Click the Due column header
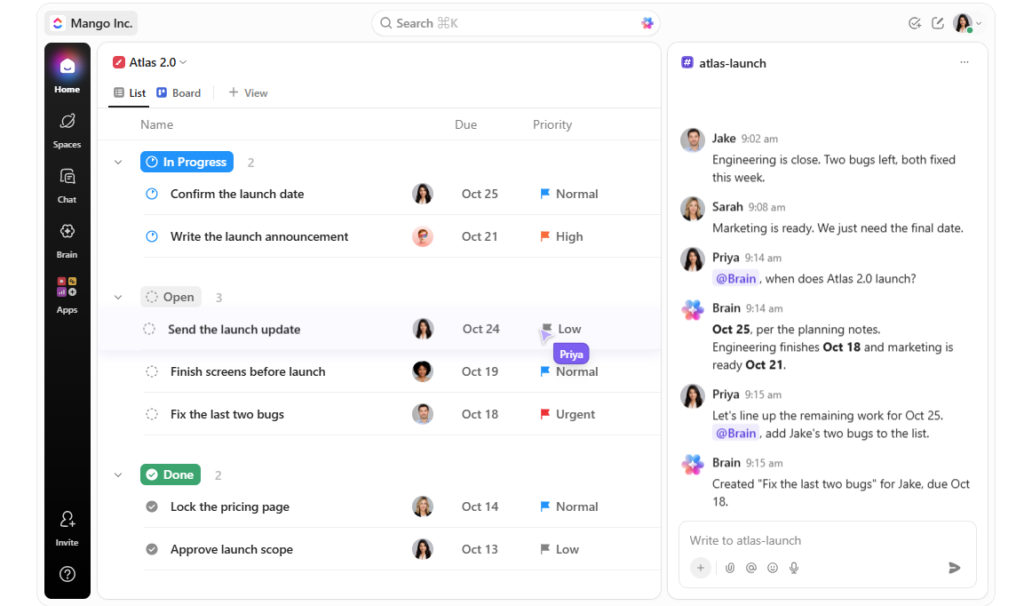The image size is (1024, 606). point(466,125)
